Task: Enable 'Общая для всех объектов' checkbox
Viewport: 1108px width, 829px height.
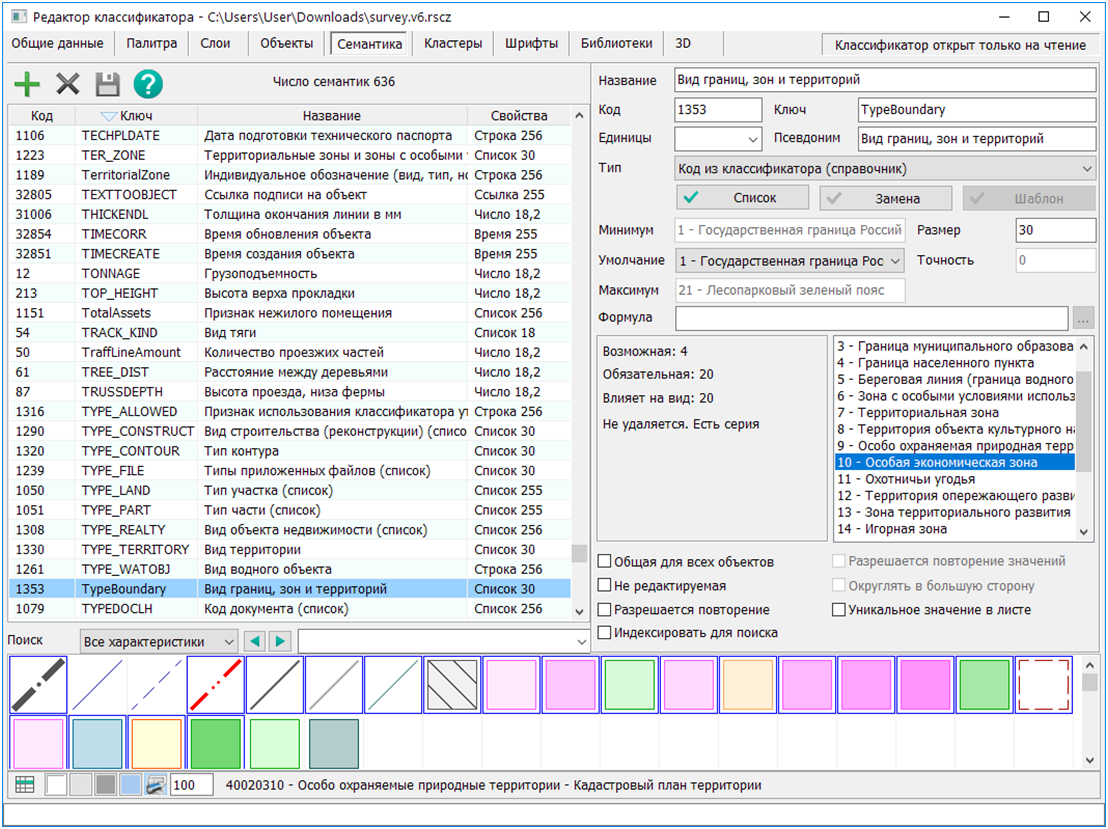Action: tap(604, 562)
